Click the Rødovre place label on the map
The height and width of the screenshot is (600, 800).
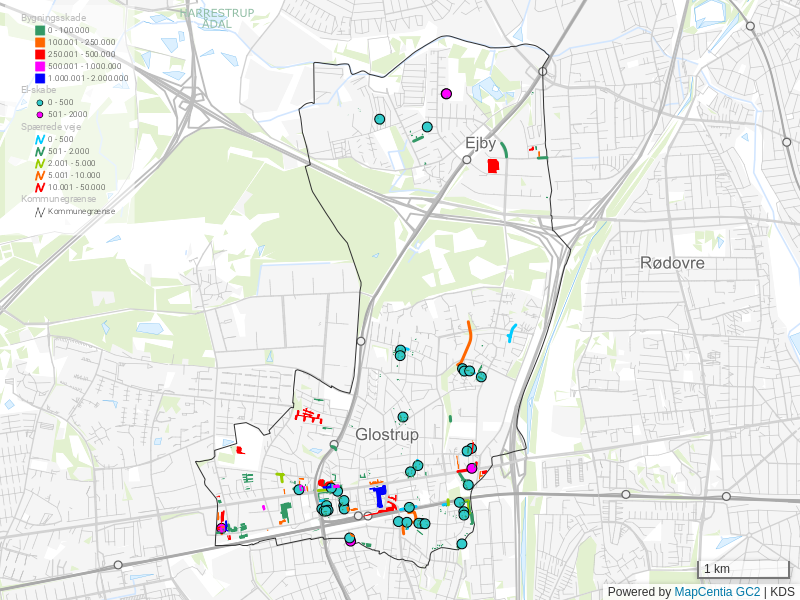click(x=672, y=263)
